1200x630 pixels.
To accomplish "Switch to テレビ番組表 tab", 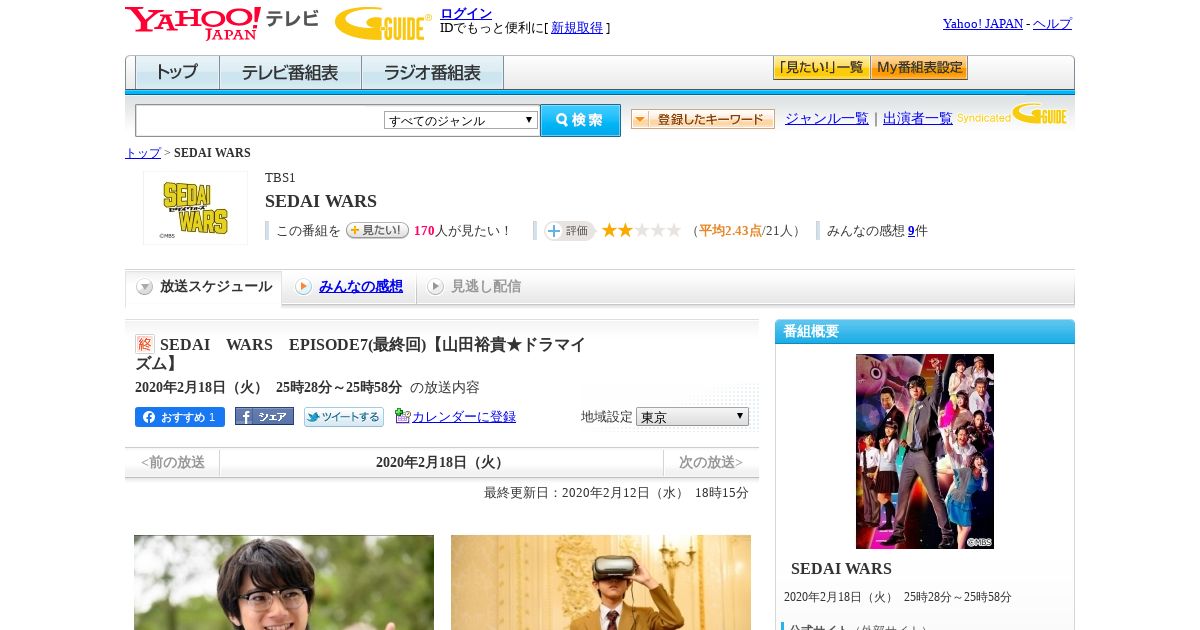I will [291, 73].
